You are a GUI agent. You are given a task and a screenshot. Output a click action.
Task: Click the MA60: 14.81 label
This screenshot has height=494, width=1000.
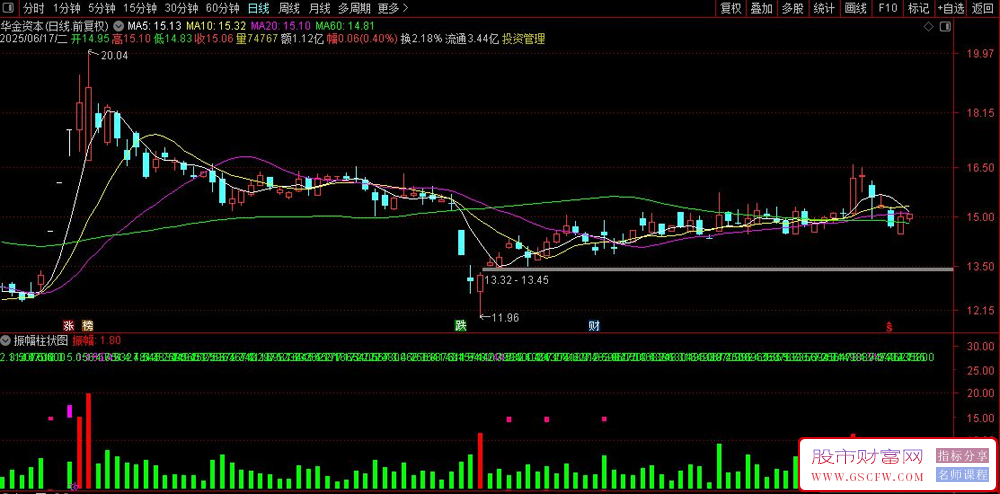point(345,27)
